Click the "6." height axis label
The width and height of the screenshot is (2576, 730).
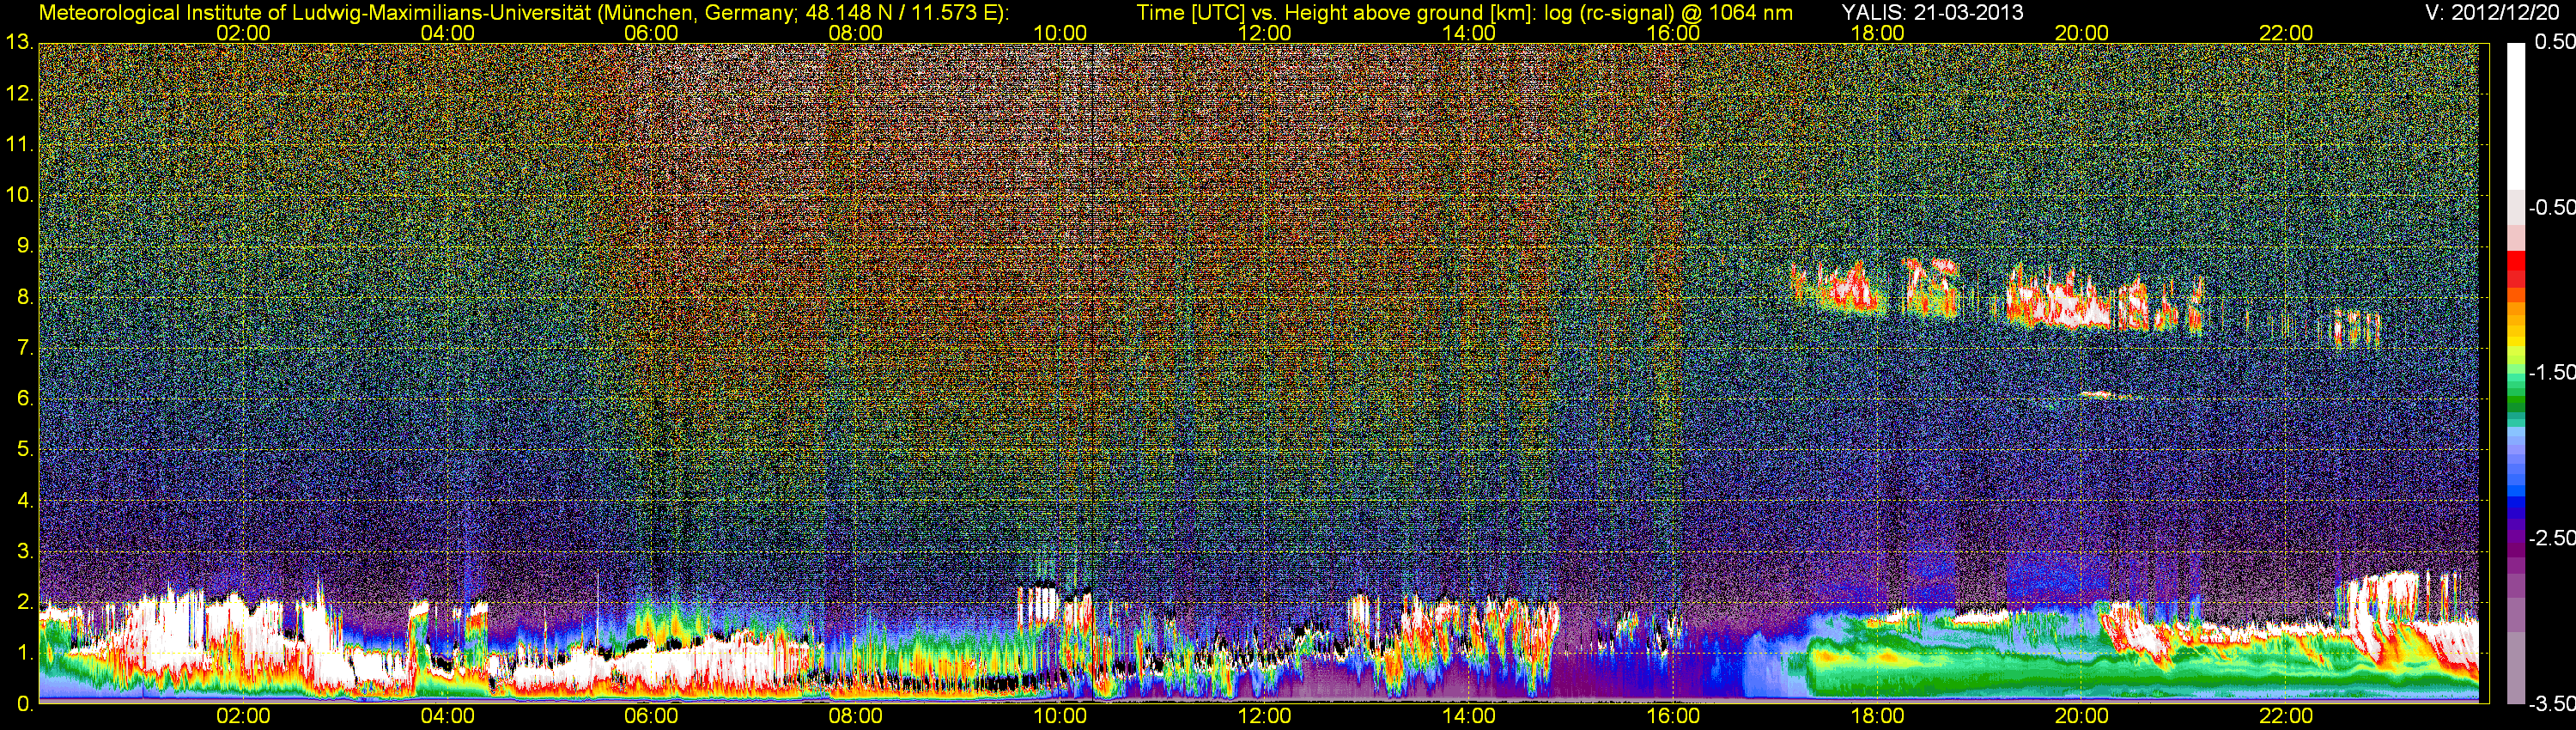(24, 399)
